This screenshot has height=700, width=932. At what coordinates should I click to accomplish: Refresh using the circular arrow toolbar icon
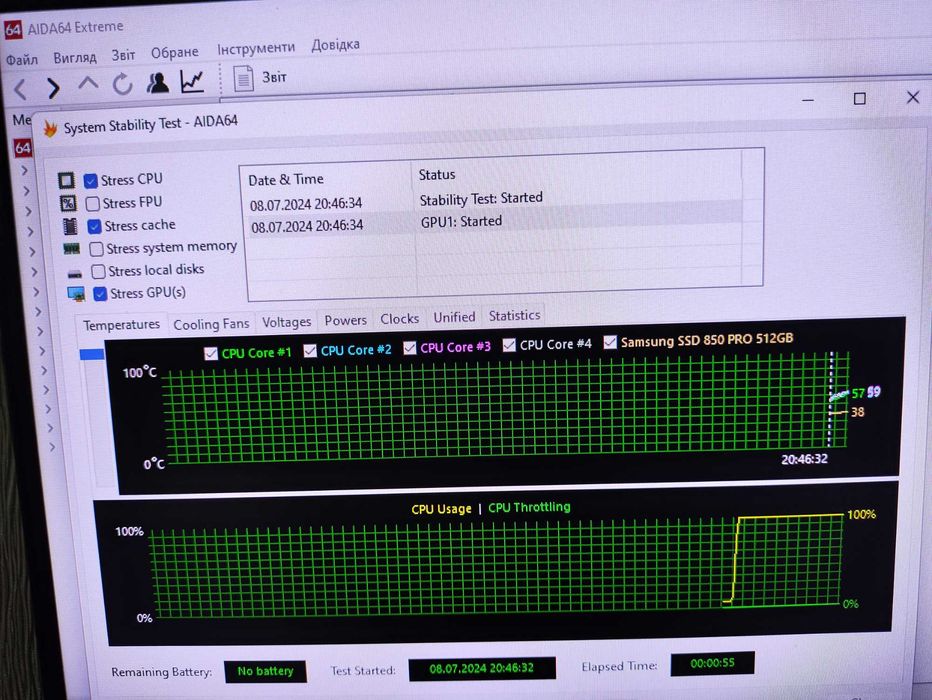click(x=122, y=84)
